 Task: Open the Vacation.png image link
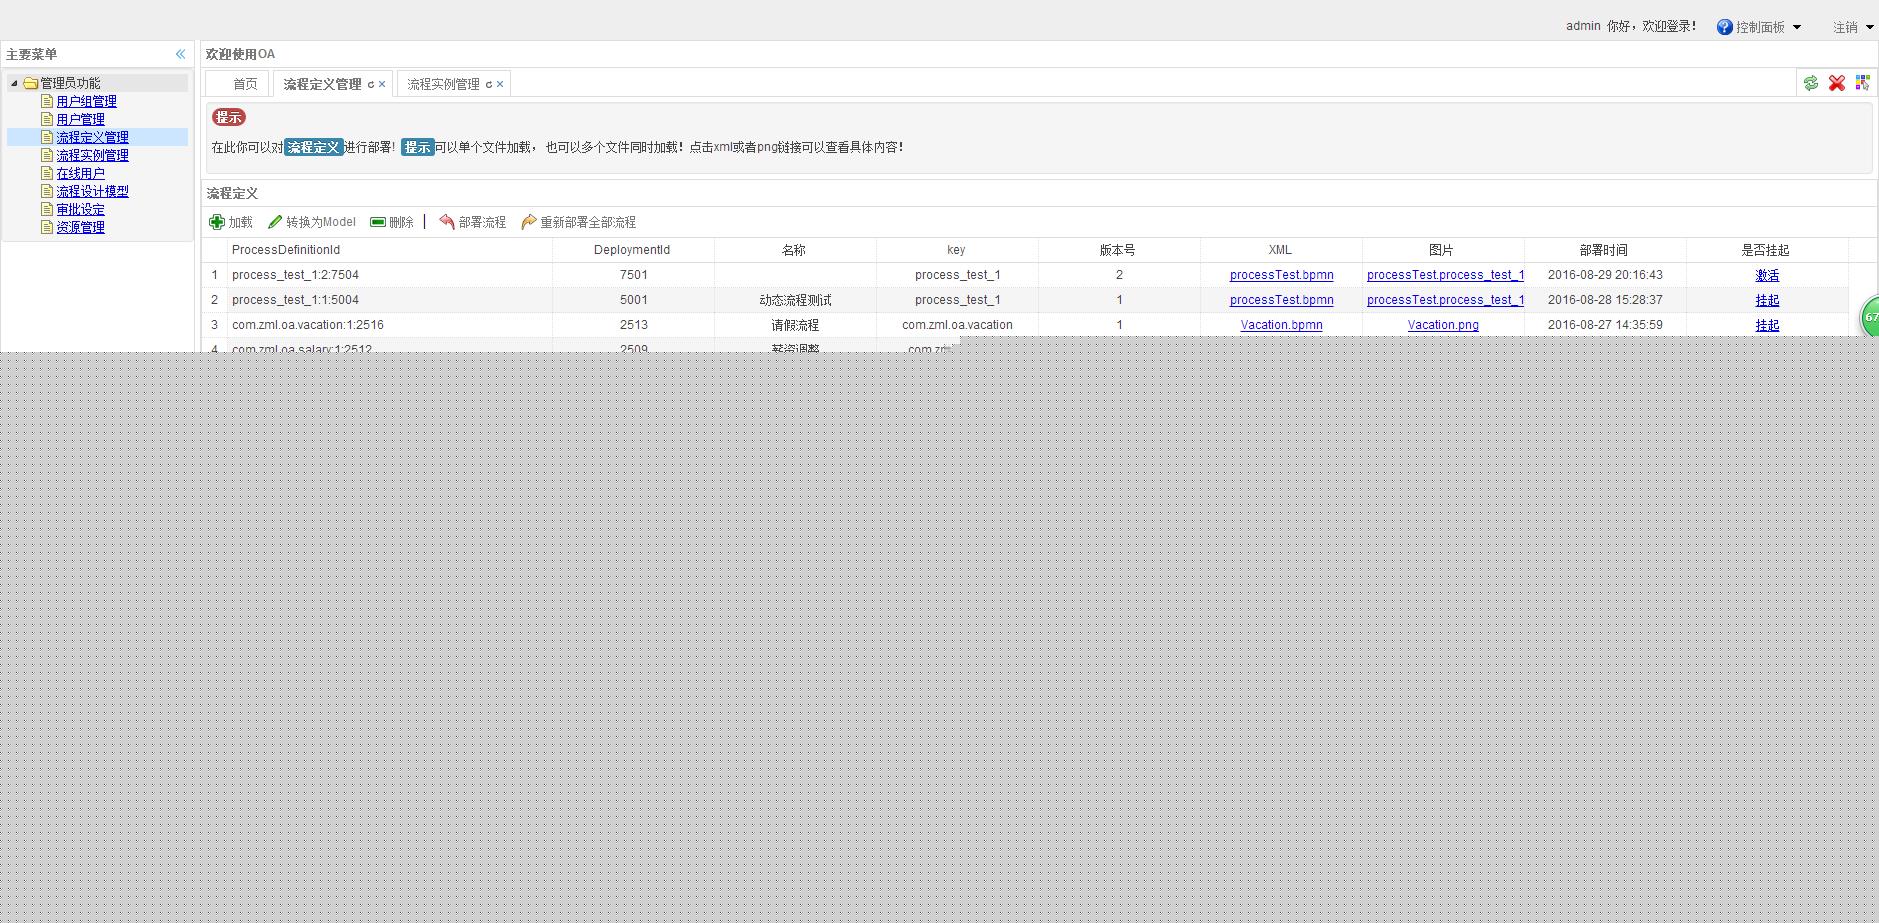(x=1443, y=325)
